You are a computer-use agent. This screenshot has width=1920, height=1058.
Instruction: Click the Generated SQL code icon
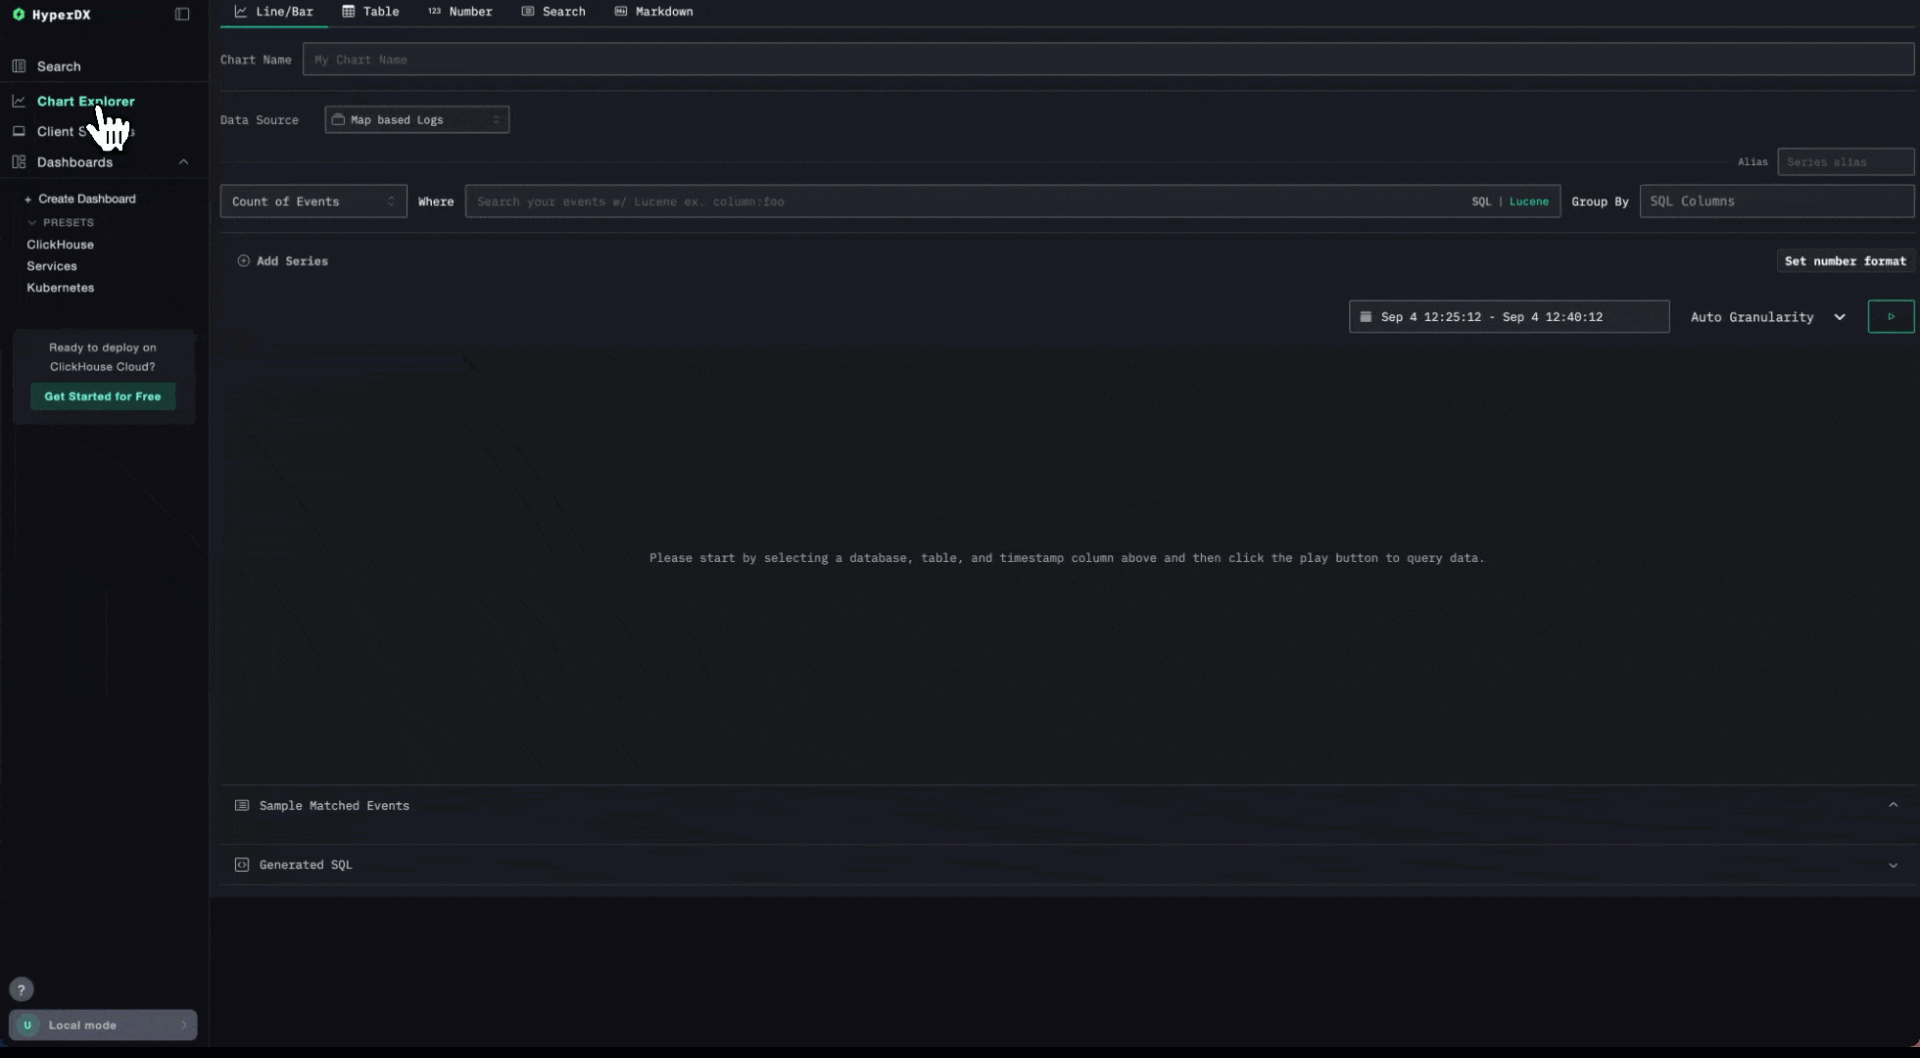tap(241, 865)
